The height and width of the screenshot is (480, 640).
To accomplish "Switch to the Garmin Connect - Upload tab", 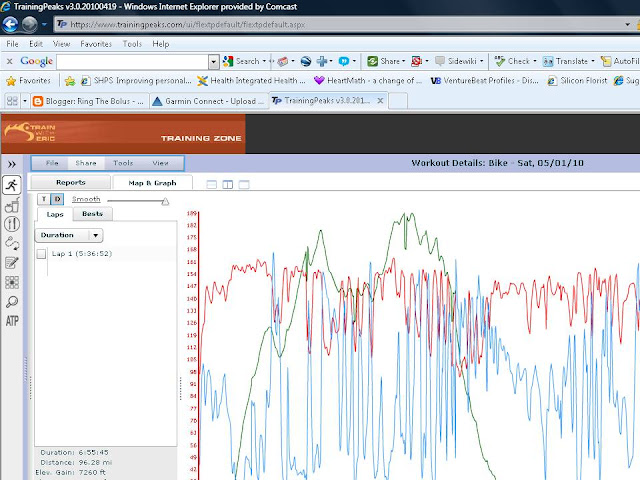I will 209,101.
